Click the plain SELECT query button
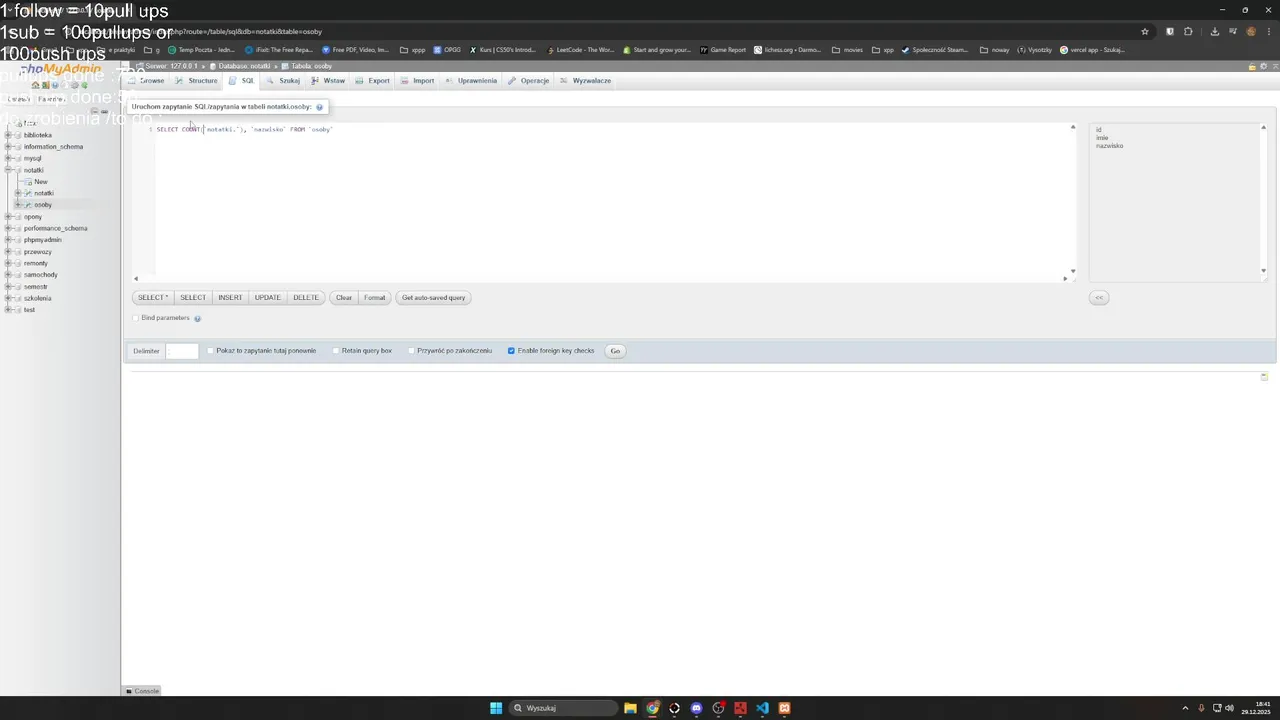Screen dimensions: 1280x720 point(193,297)
